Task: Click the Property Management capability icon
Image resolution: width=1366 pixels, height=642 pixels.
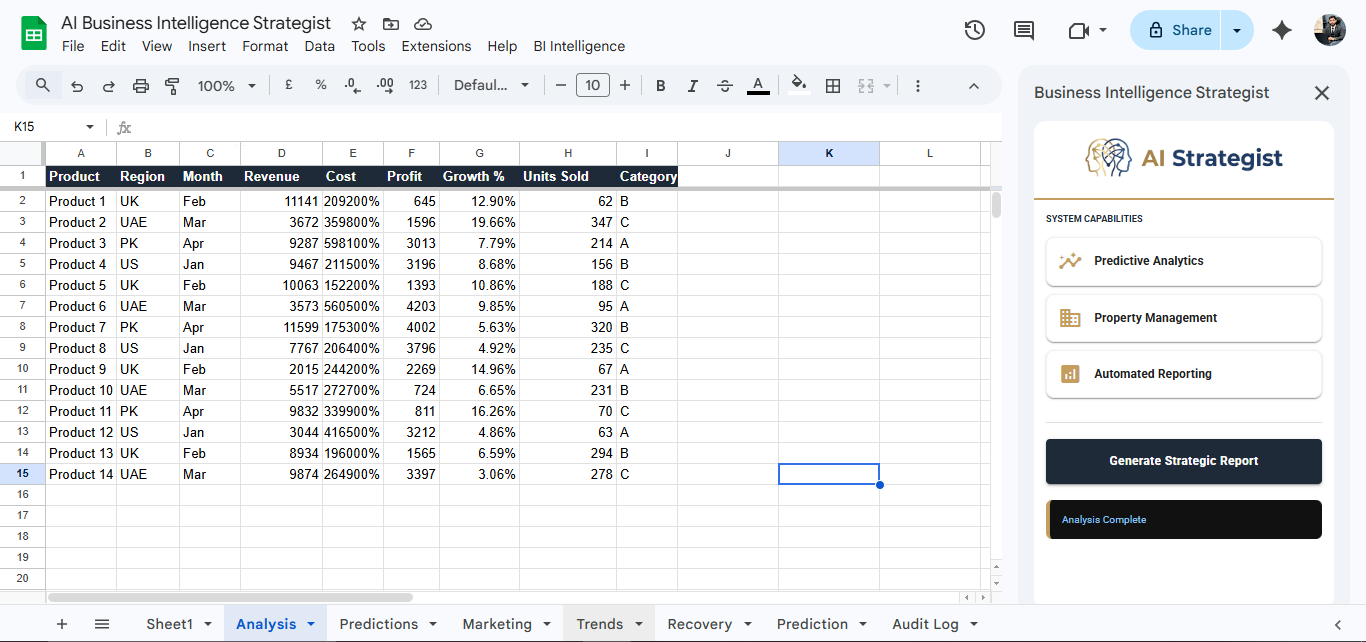Action: [1069, 318]
